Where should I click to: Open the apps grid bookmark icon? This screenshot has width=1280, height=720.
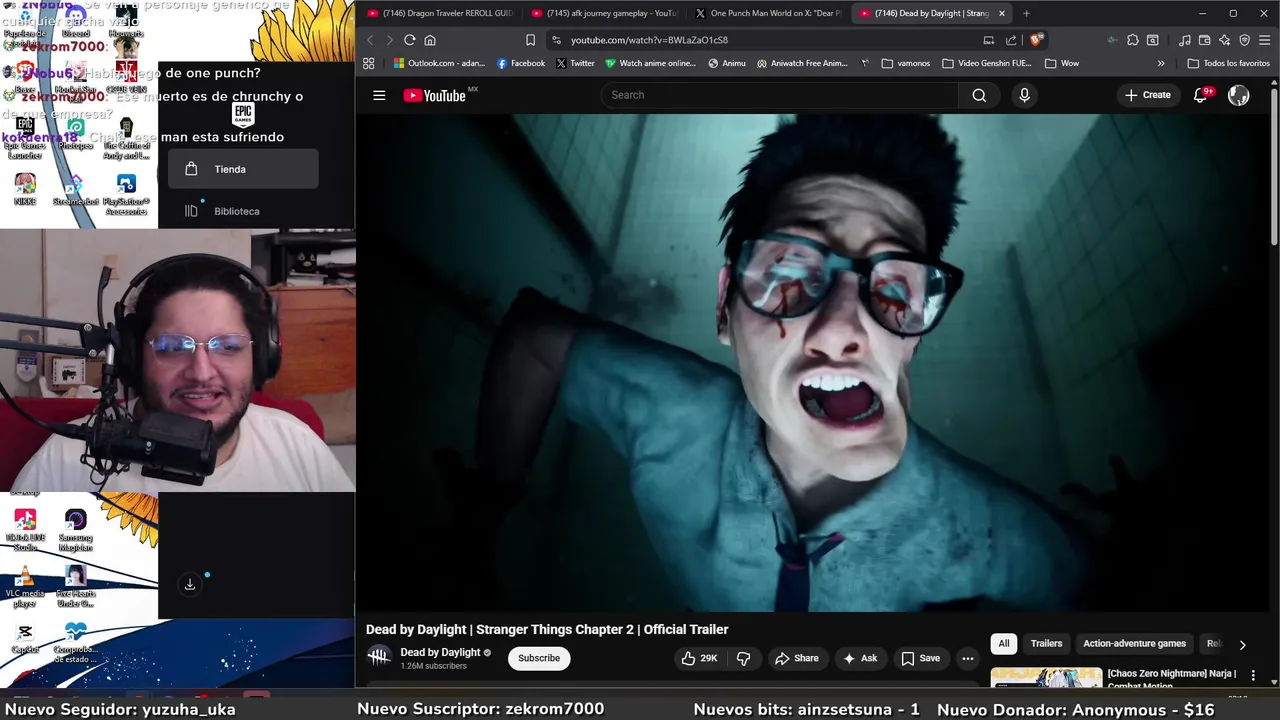[369, 63]
